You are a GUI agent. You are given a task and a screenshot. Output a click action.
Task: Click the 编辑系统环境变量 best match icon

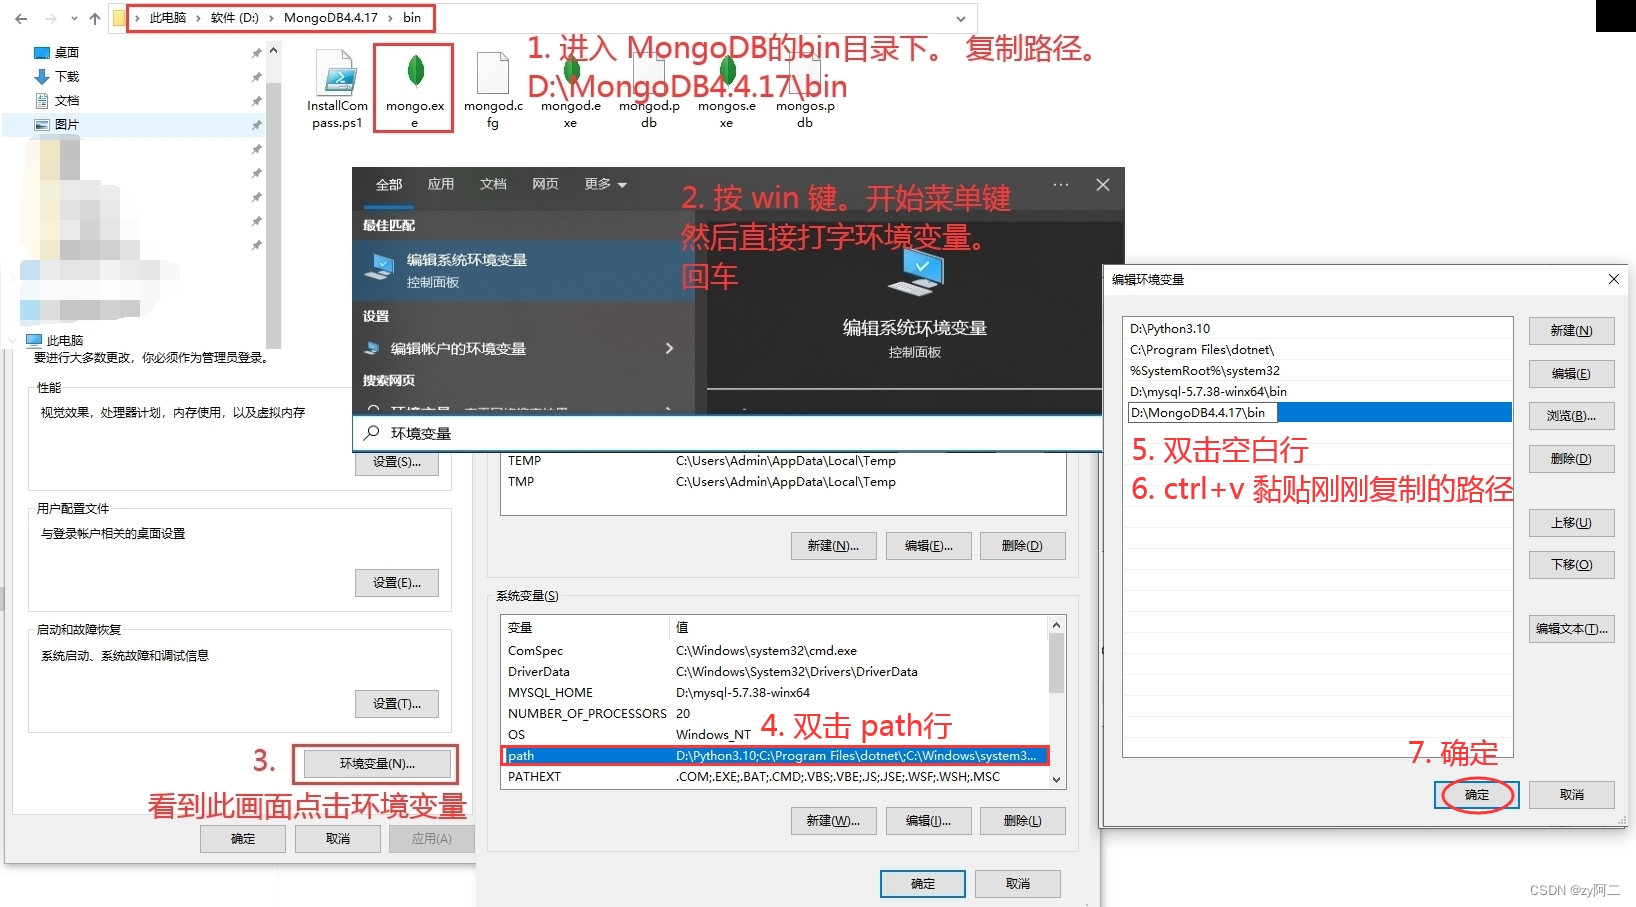pos(379,267)
